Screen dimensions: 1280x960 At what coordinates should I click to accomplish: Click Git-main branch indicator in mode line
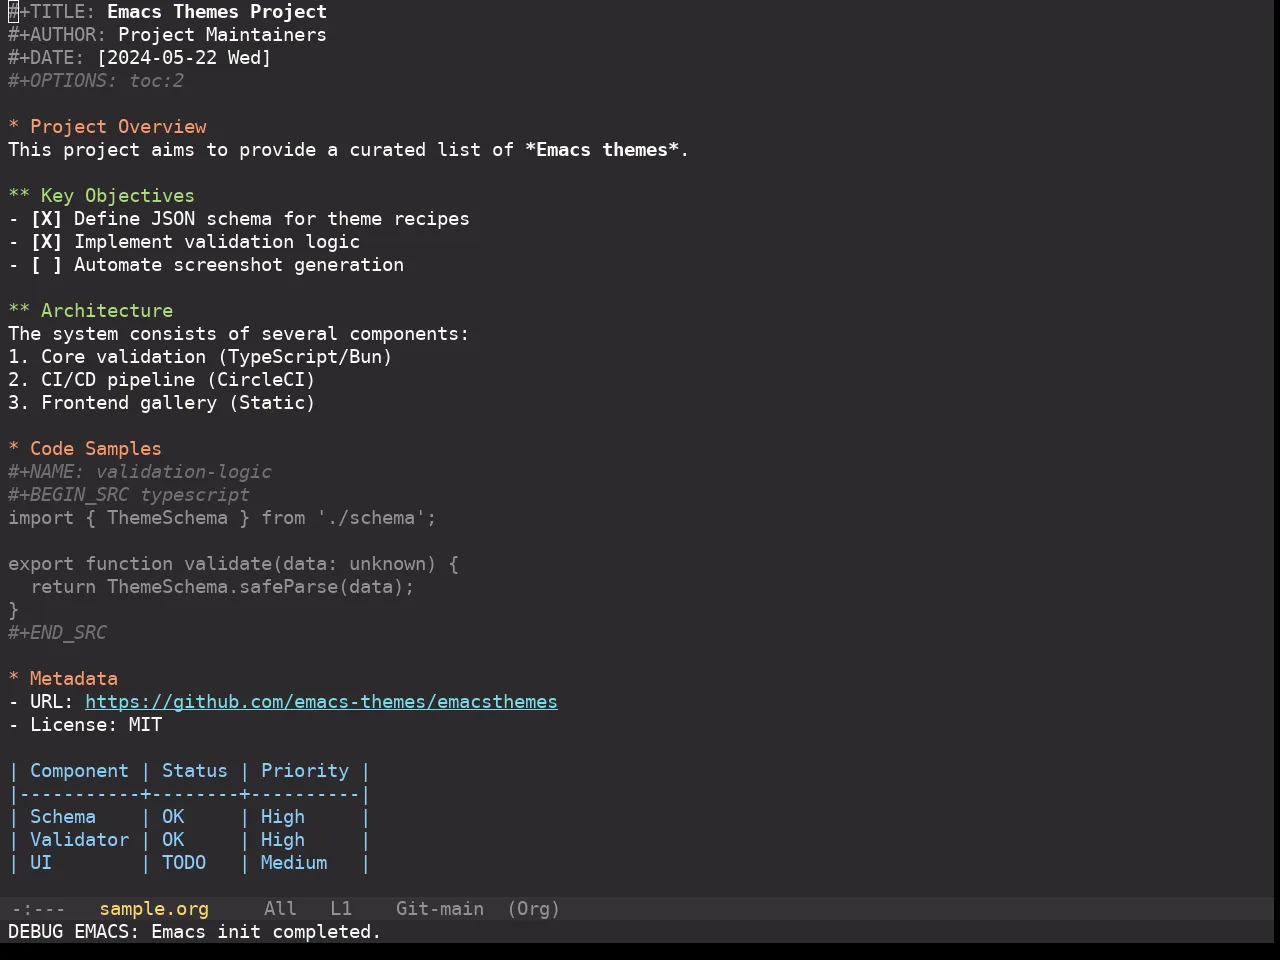pos(440,909)
